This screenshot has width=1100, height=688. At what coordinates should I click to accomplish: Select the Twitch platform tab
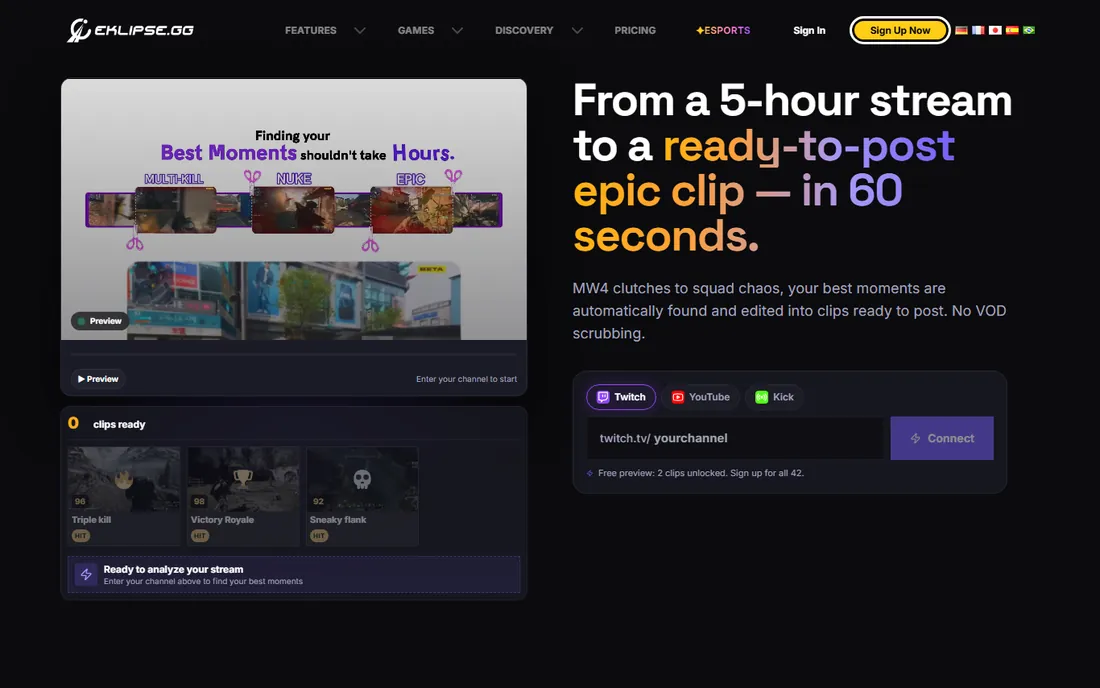coord(621,397)
